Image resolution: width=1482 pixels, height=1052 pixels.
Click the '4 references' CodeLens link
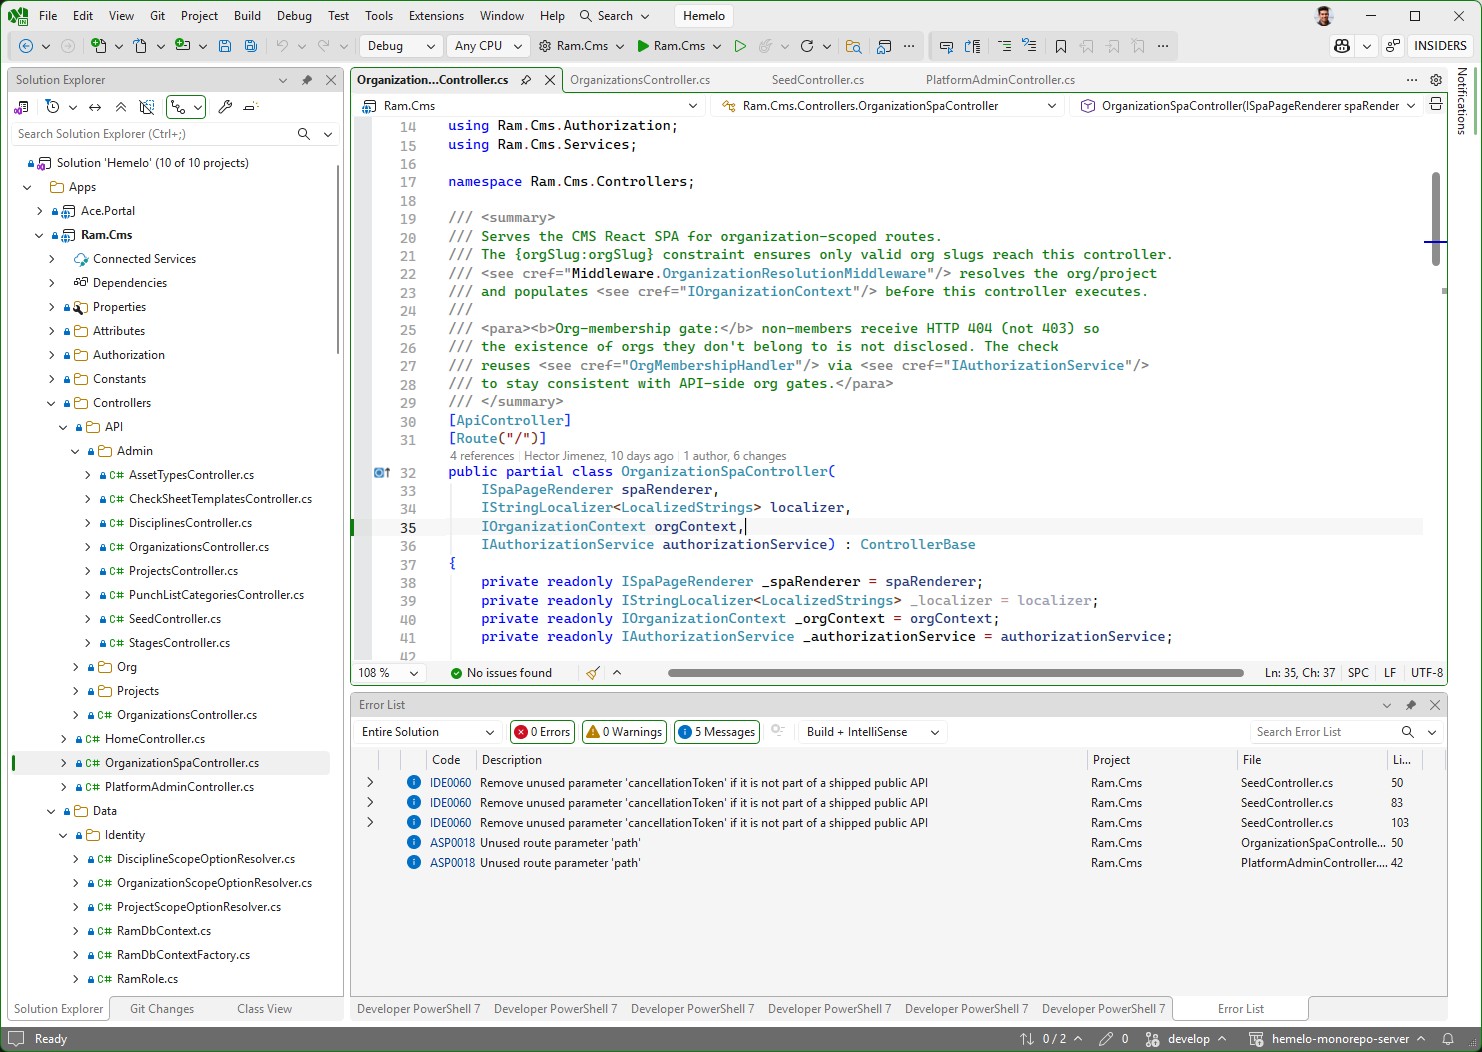pyautogui.click(x=482, y=456)
